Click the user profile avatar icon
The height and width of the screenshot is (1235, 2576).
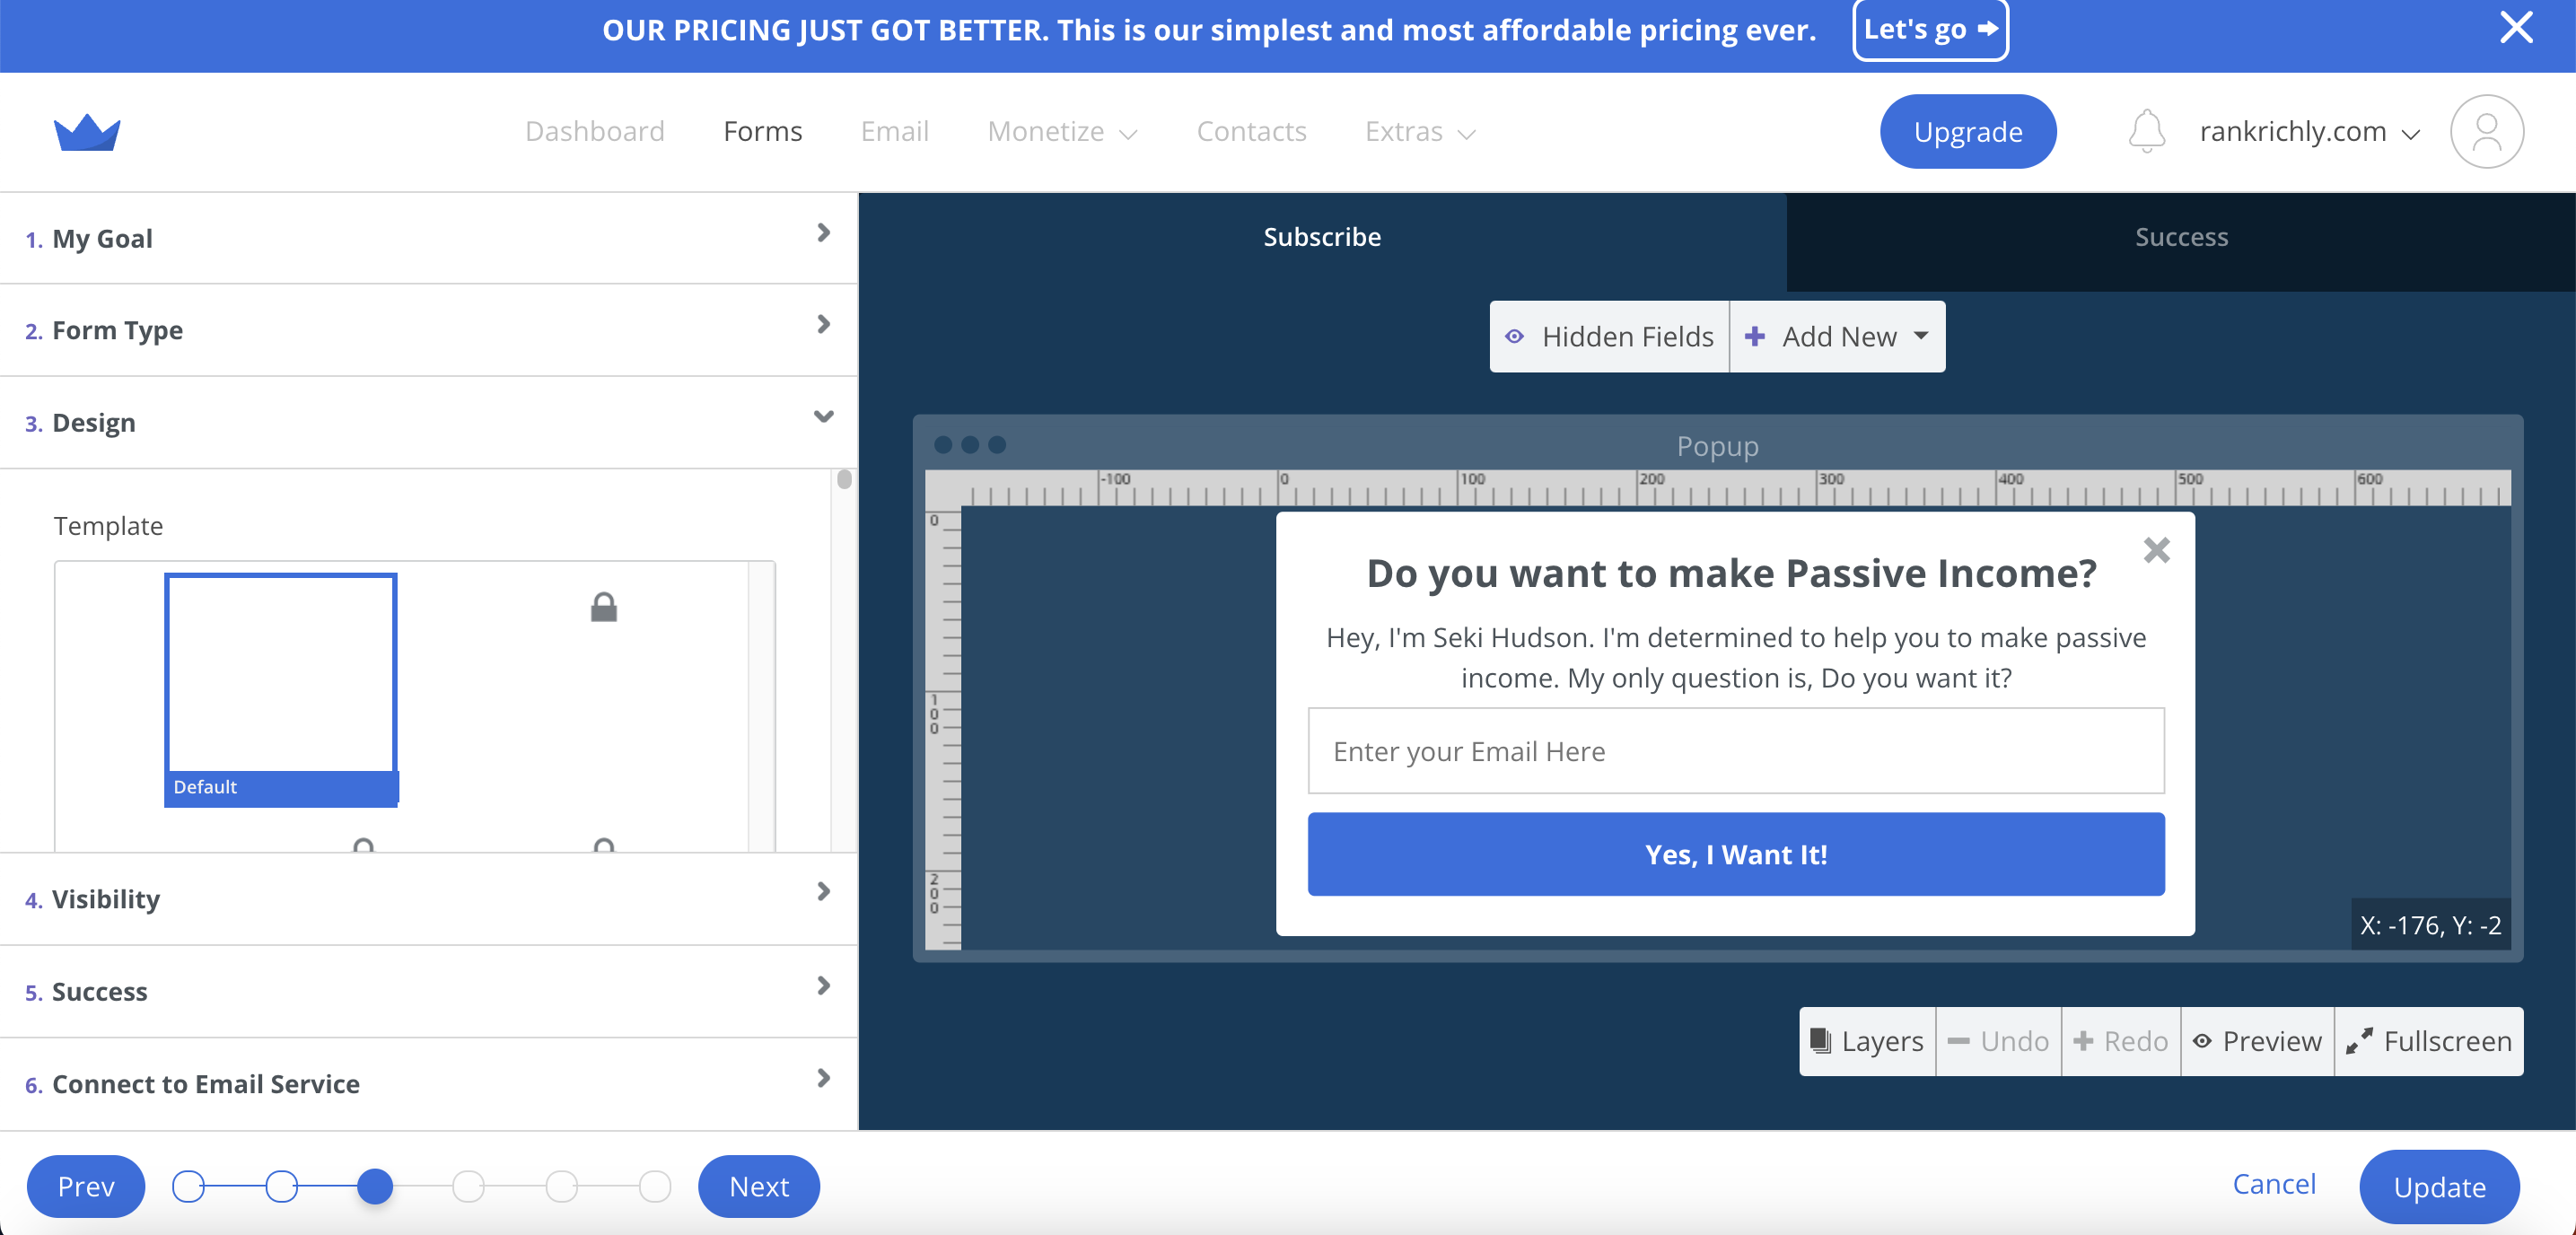click(2487, 131)
